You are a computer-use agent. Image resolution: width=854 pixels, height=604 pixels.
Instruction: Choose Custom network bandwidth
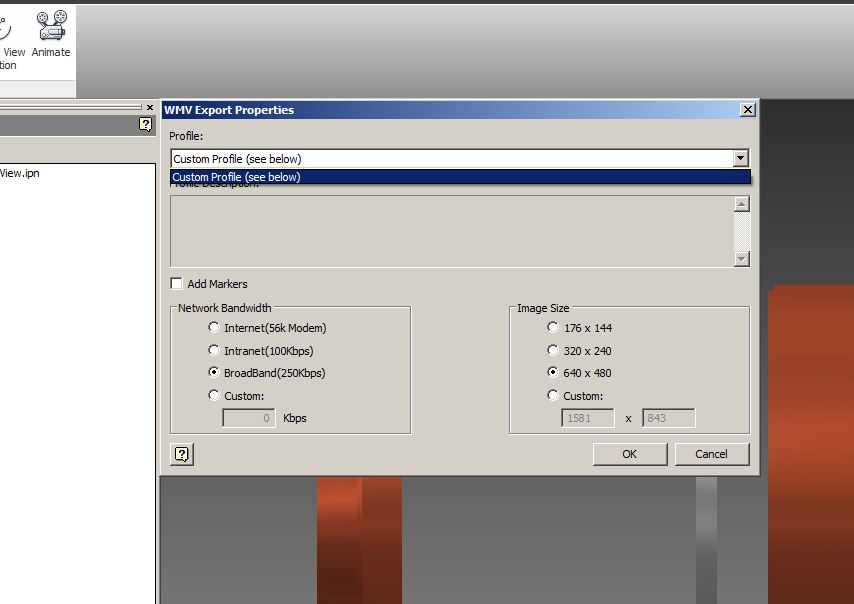[x=213, y=394]
